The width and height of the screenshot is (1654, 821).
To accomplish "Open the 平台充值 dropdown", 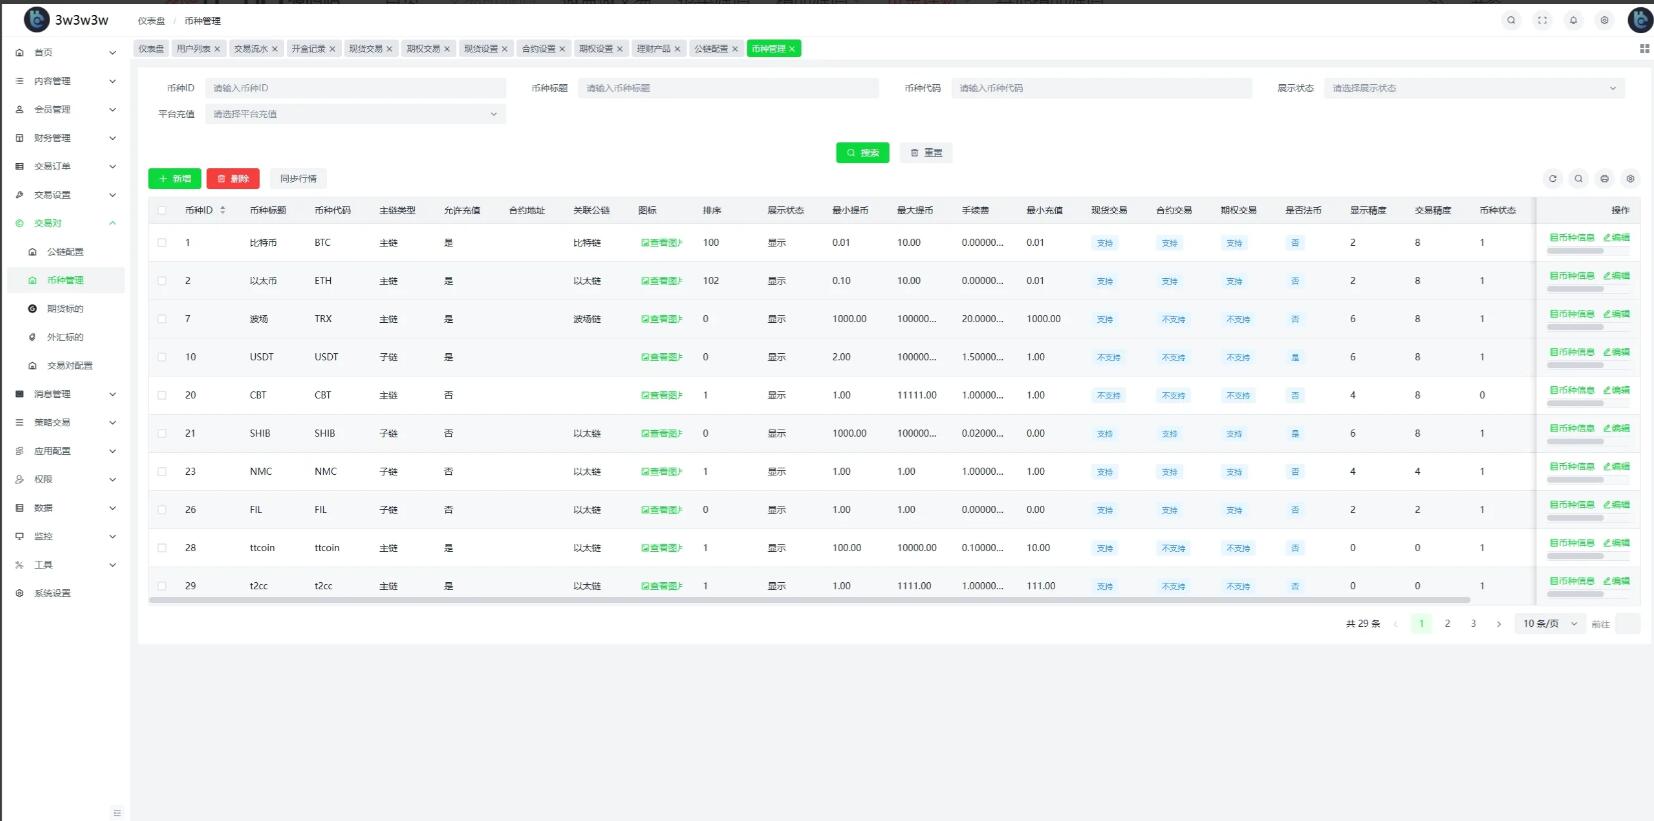I will pos(355,114).
